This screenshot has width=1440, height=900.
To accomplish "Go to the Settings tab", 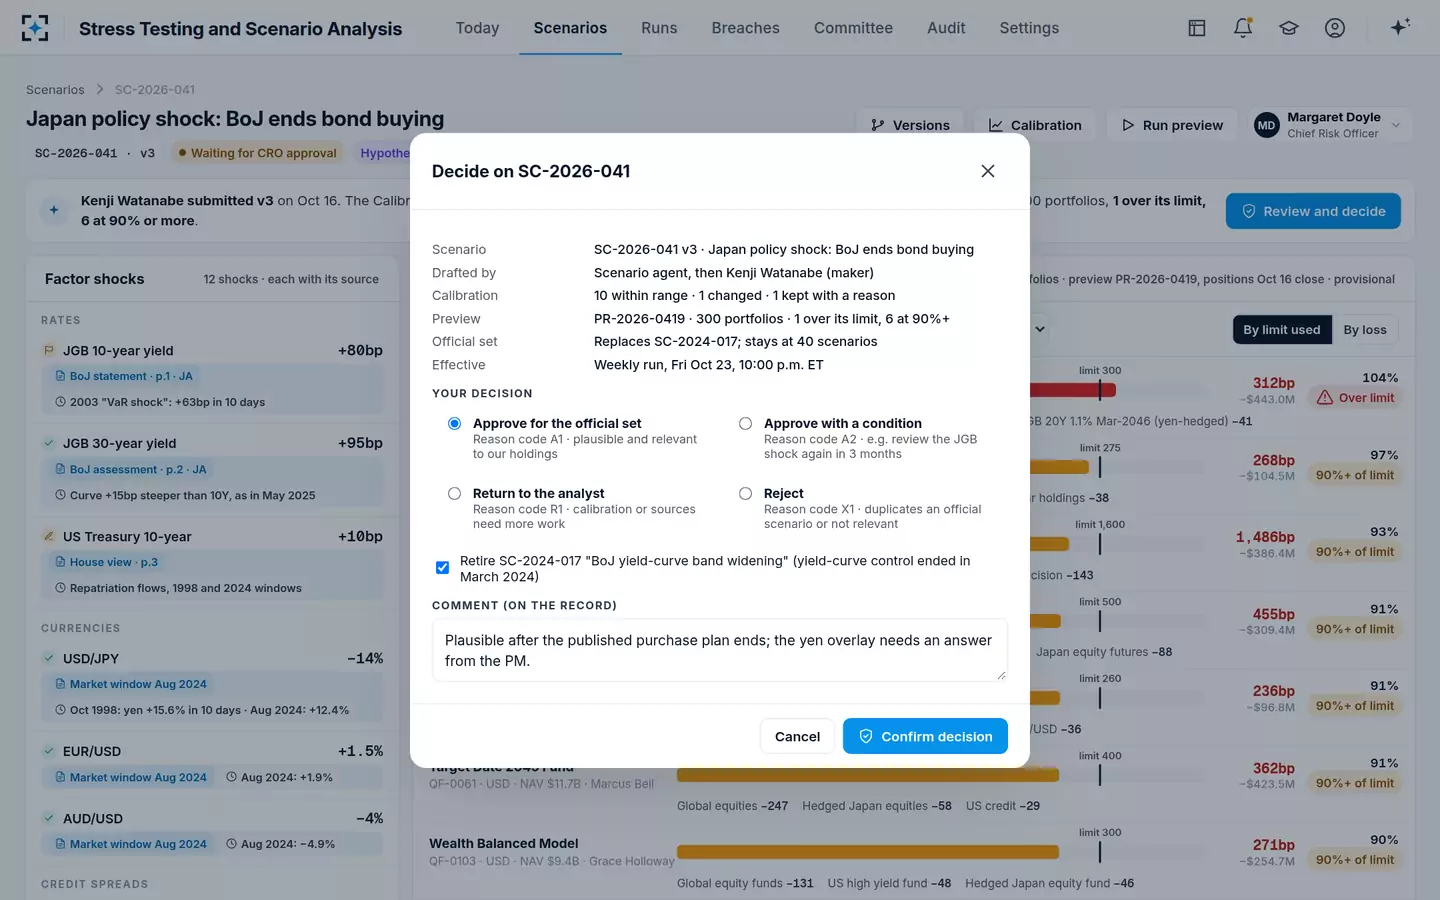I will click(1029, 28).
